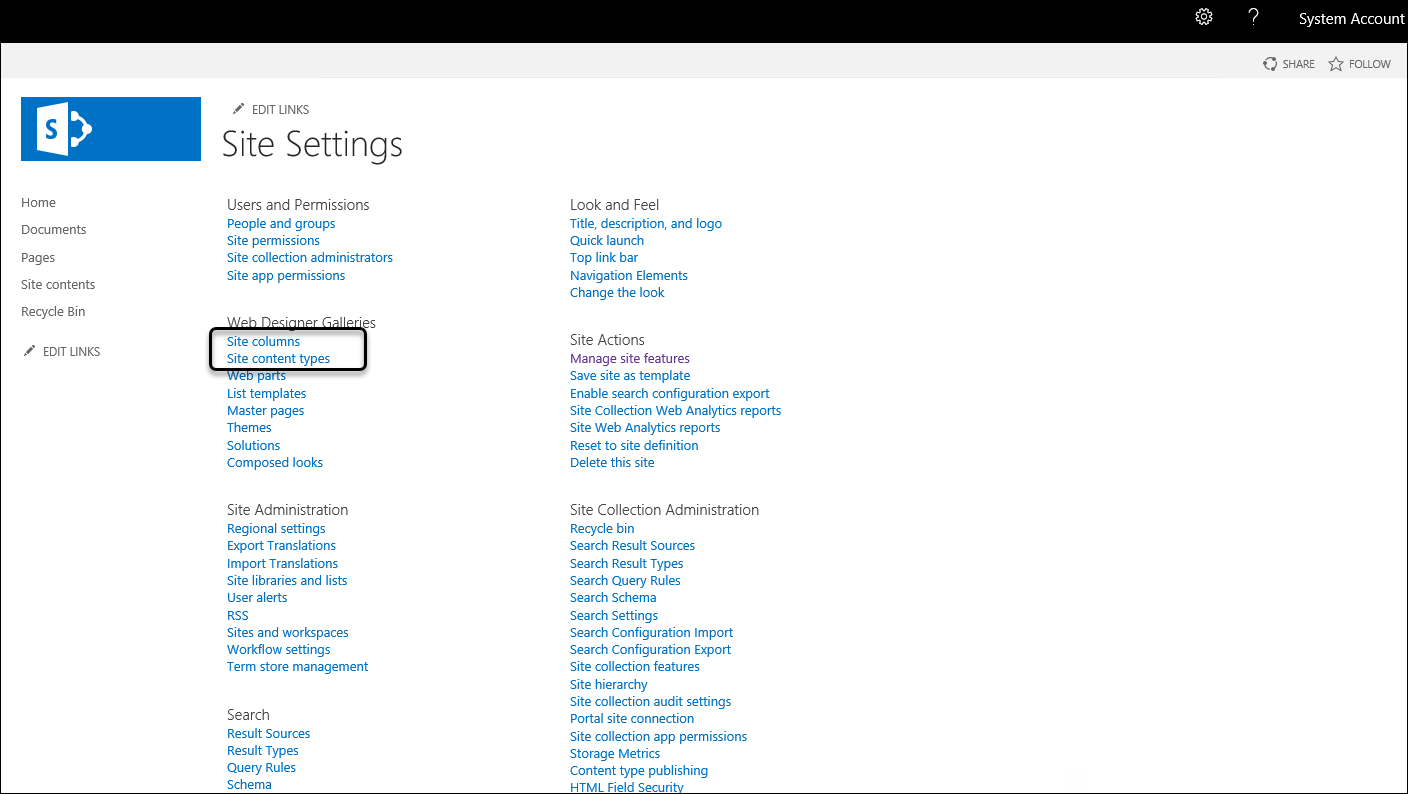Click Delete this site
The height and width of the screenshot is (794, 1408).
click(x=612, y=463)
